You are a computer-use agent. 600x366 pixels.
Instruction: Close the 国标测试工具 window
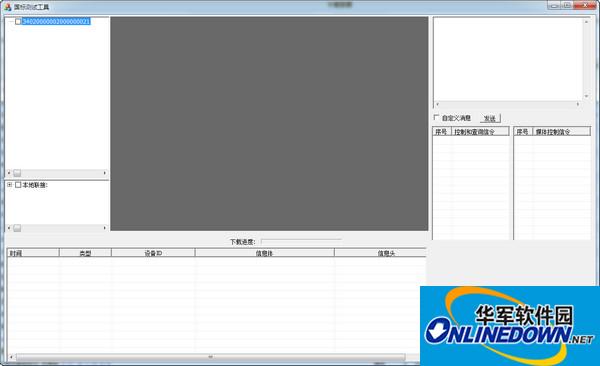[x=585, y=5]
